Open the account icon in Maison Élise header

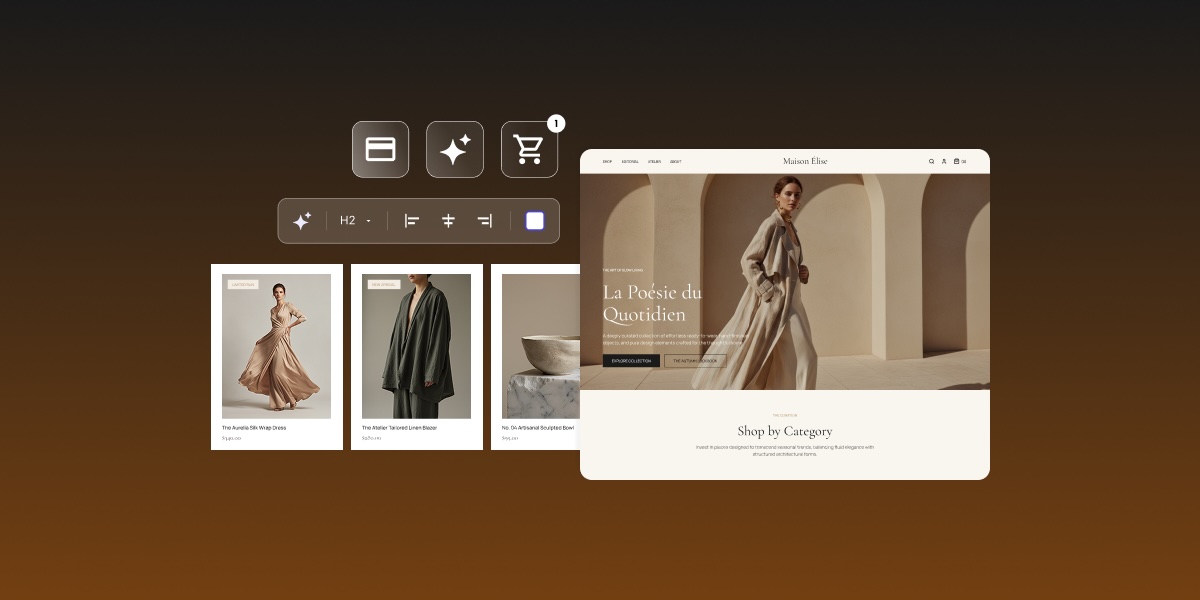pos(944,161)
